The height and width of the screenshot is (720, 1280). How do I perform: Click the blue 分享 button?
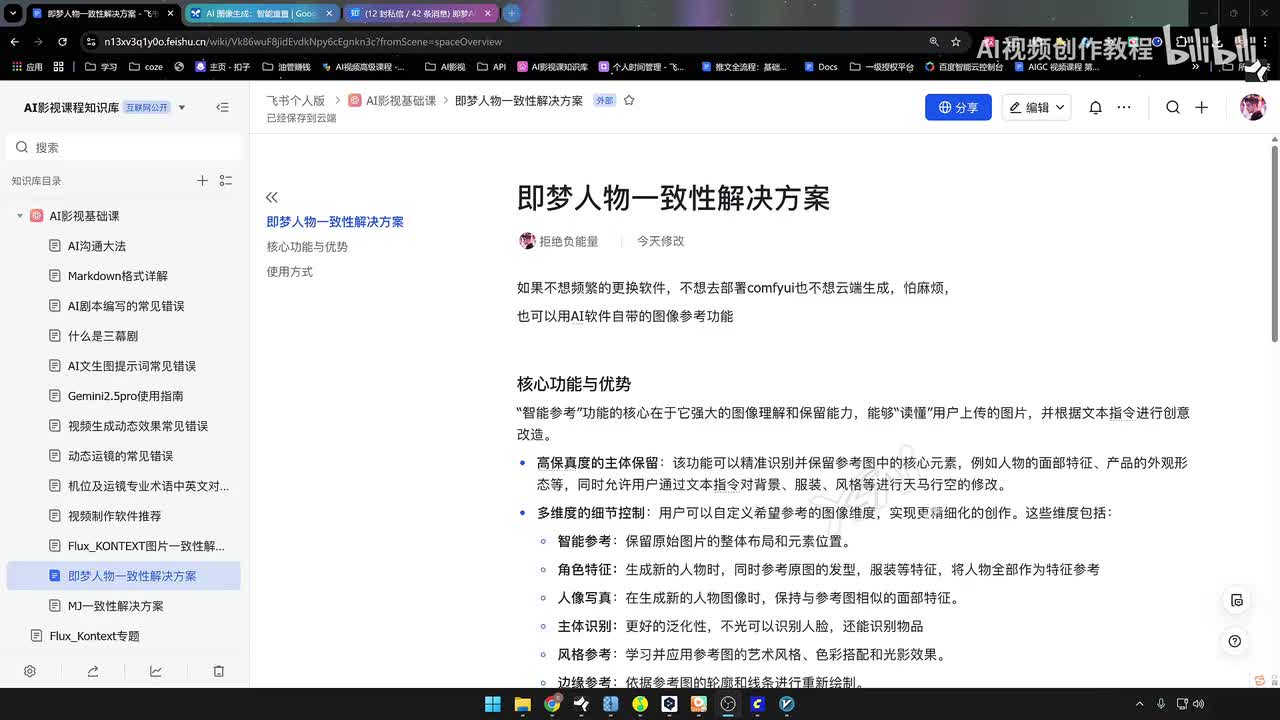[x=958, y=107]
